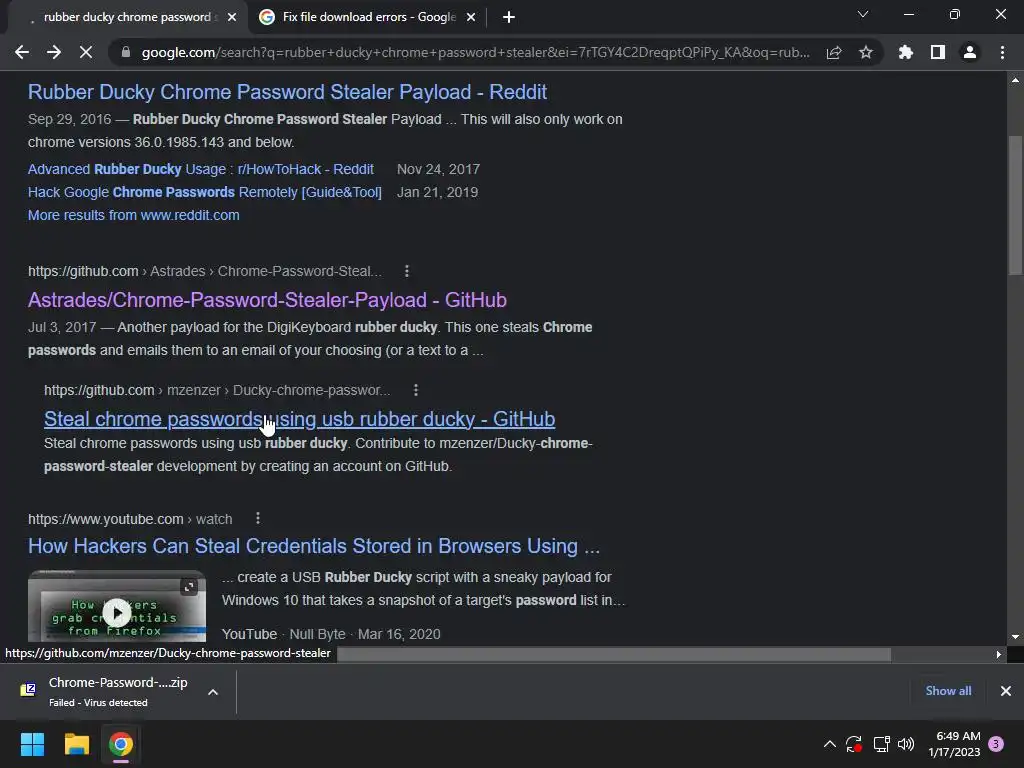
Task: Click the vertical scrollbar thumb
Action: pos(1016,206)
